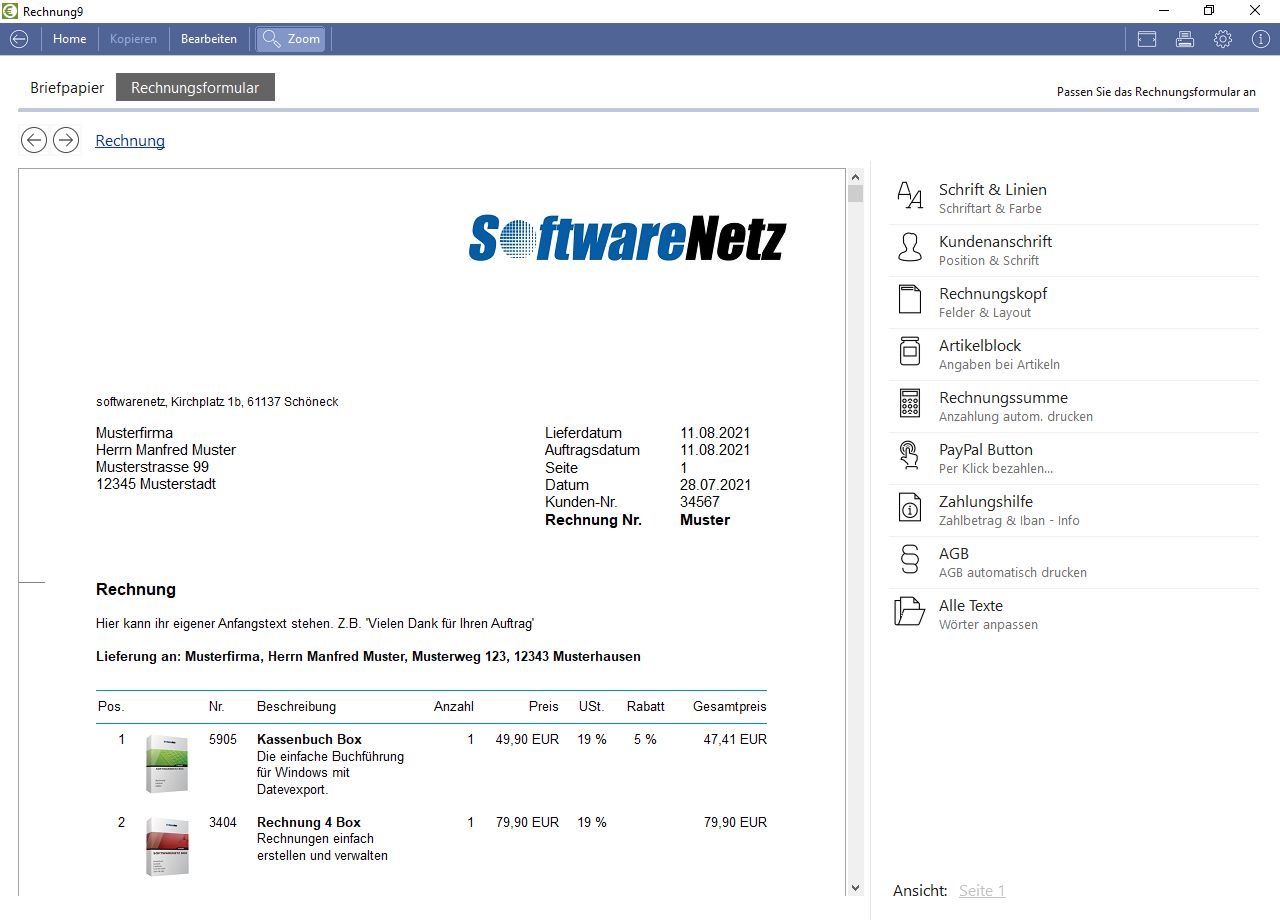Toggle the Zoom button in toolbar
This screenshot has width=1280, height=920.
[x=291, y=39]
